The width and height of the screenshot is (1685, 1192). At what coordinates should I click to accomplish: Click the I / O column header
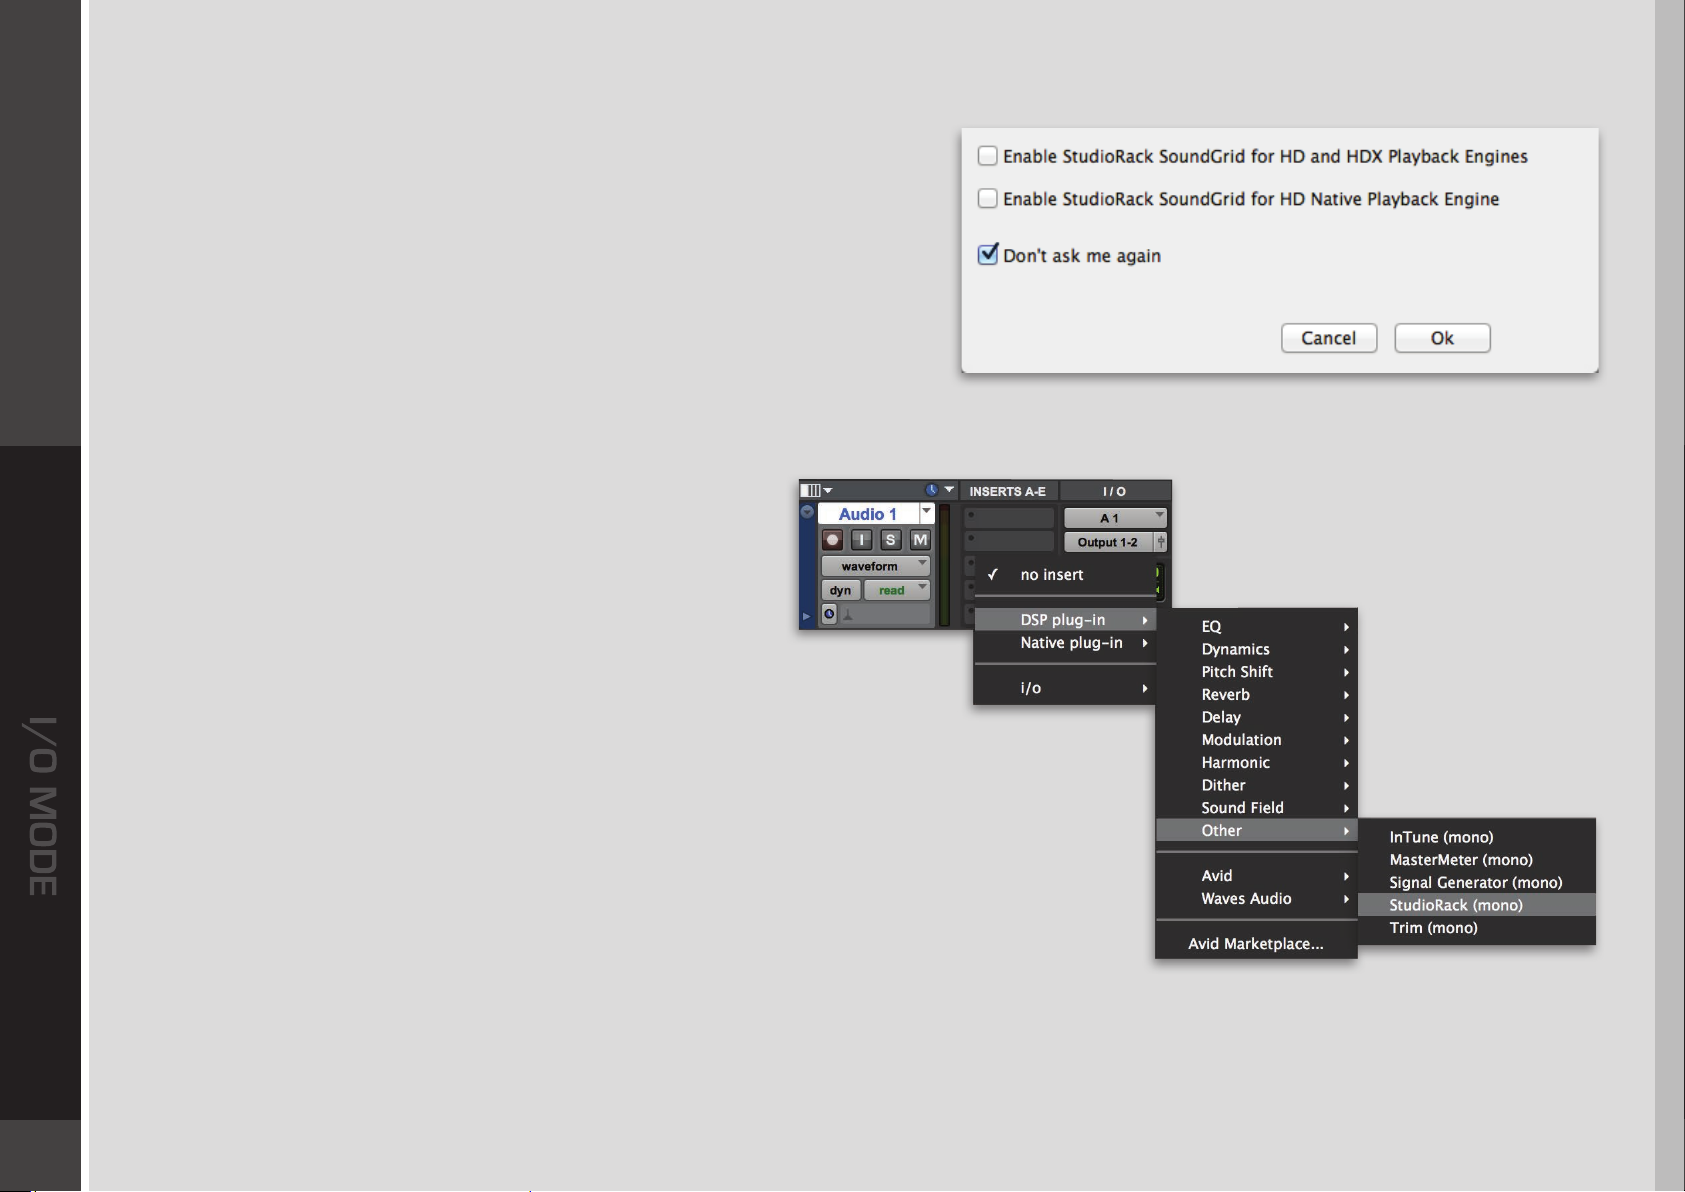1114,491
